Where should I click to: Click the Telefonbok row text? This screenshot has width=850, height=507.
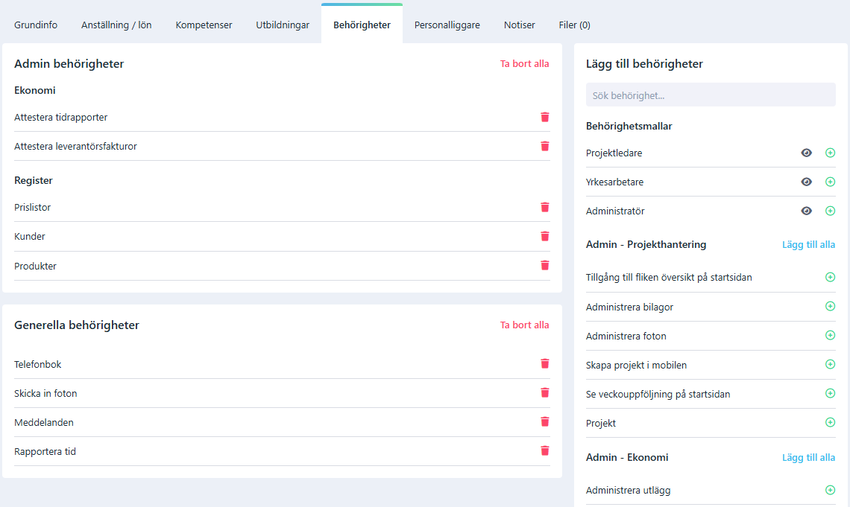point(38,364)
